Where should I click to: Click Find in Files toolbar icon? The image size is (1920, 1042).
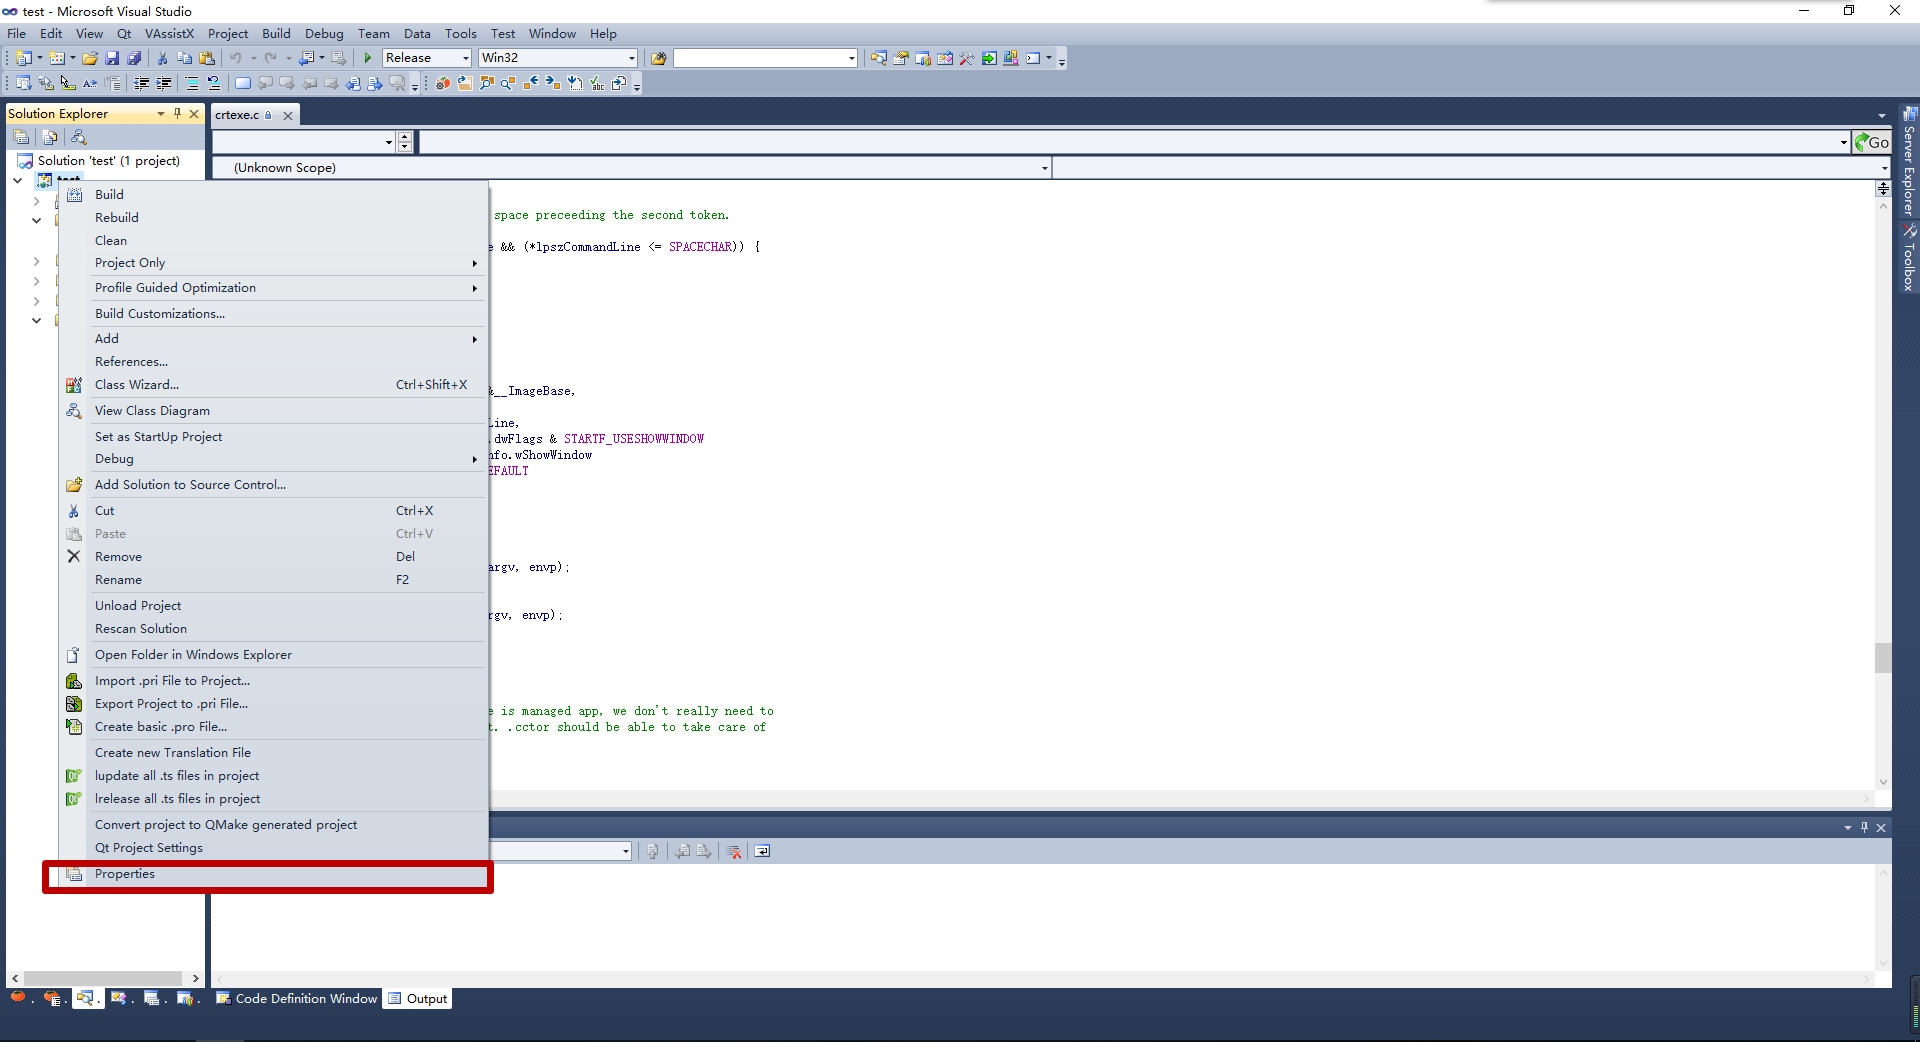pos(658,58)
